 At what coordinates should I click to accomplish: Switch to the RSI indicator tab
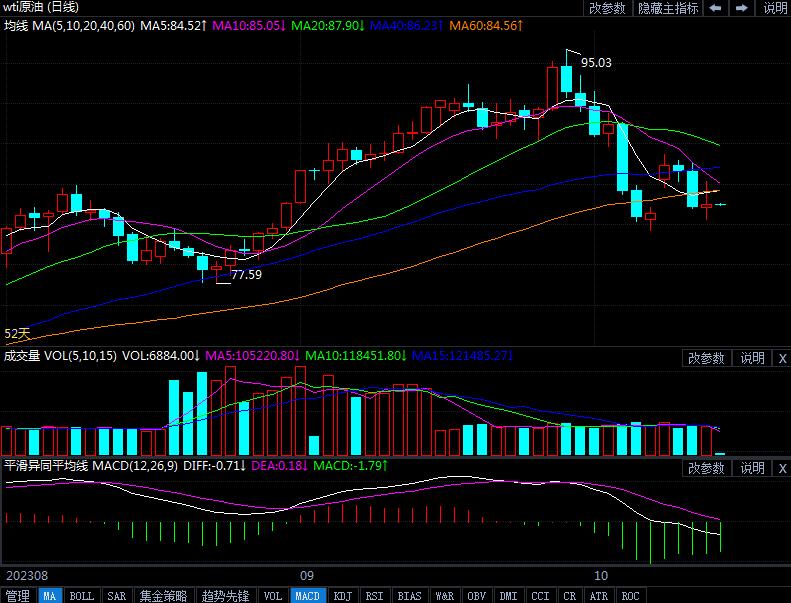click(x=374, y=595)
